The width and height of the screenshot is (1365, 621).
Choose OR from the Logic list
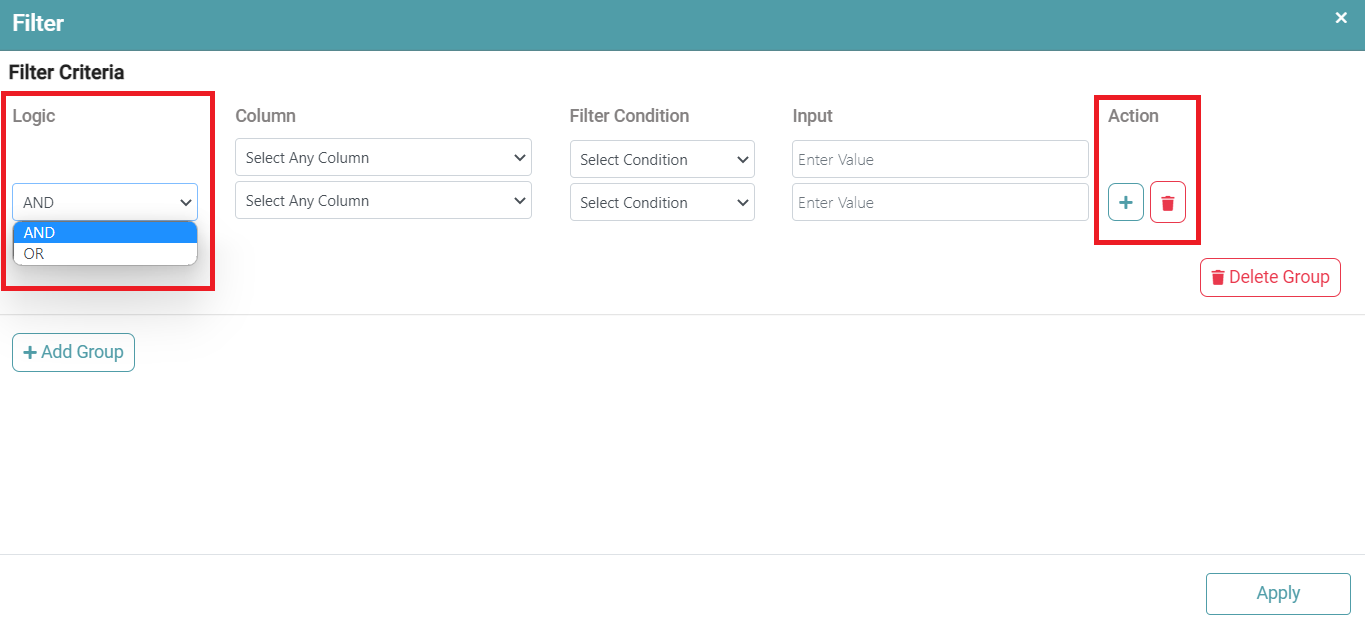105,254
